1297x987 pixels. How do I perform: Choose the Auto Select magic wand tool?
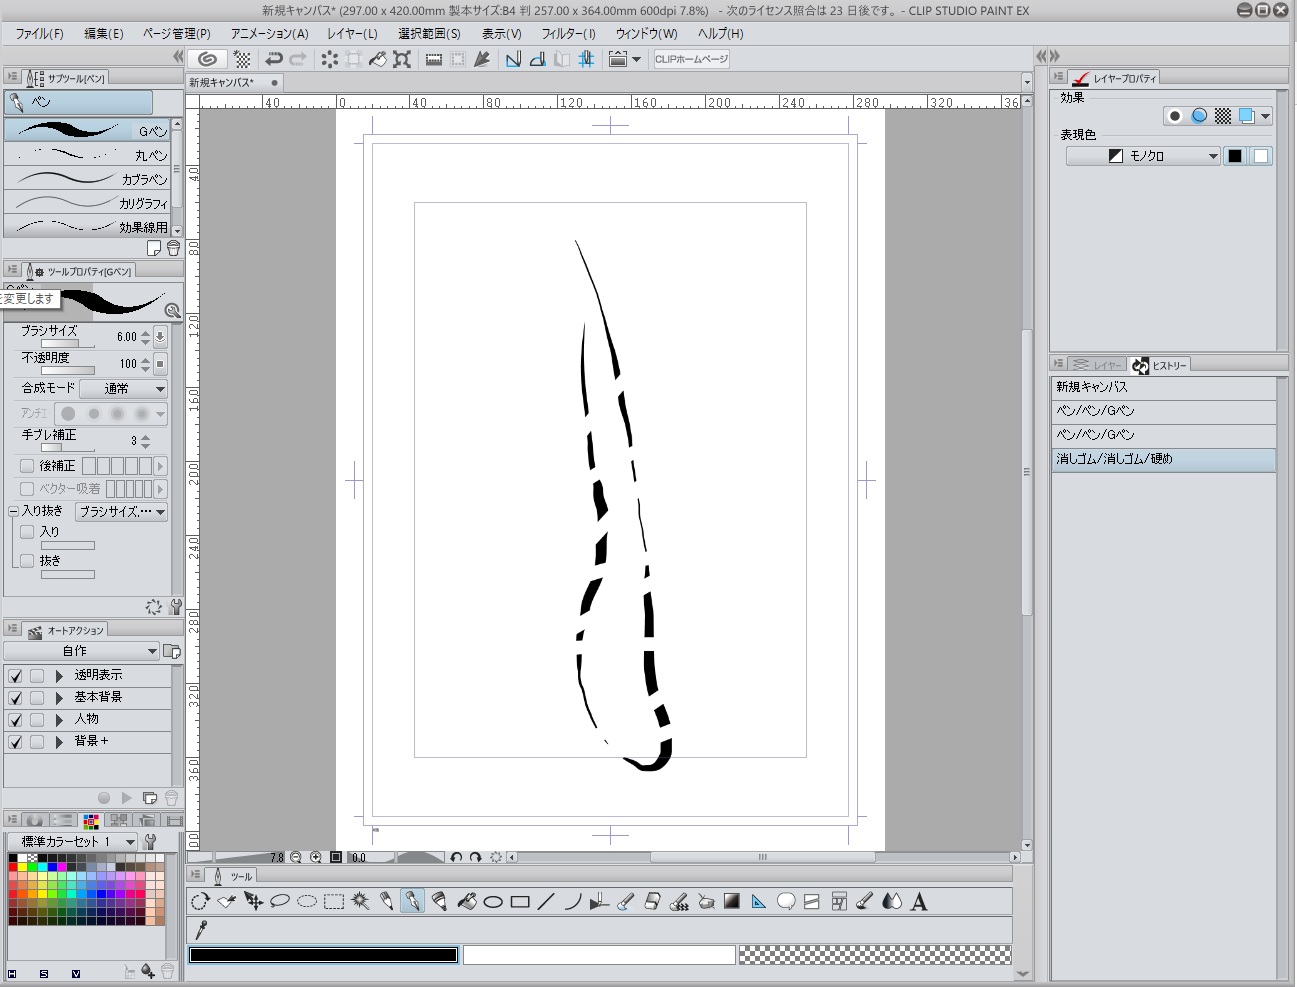tap(360, 902)
